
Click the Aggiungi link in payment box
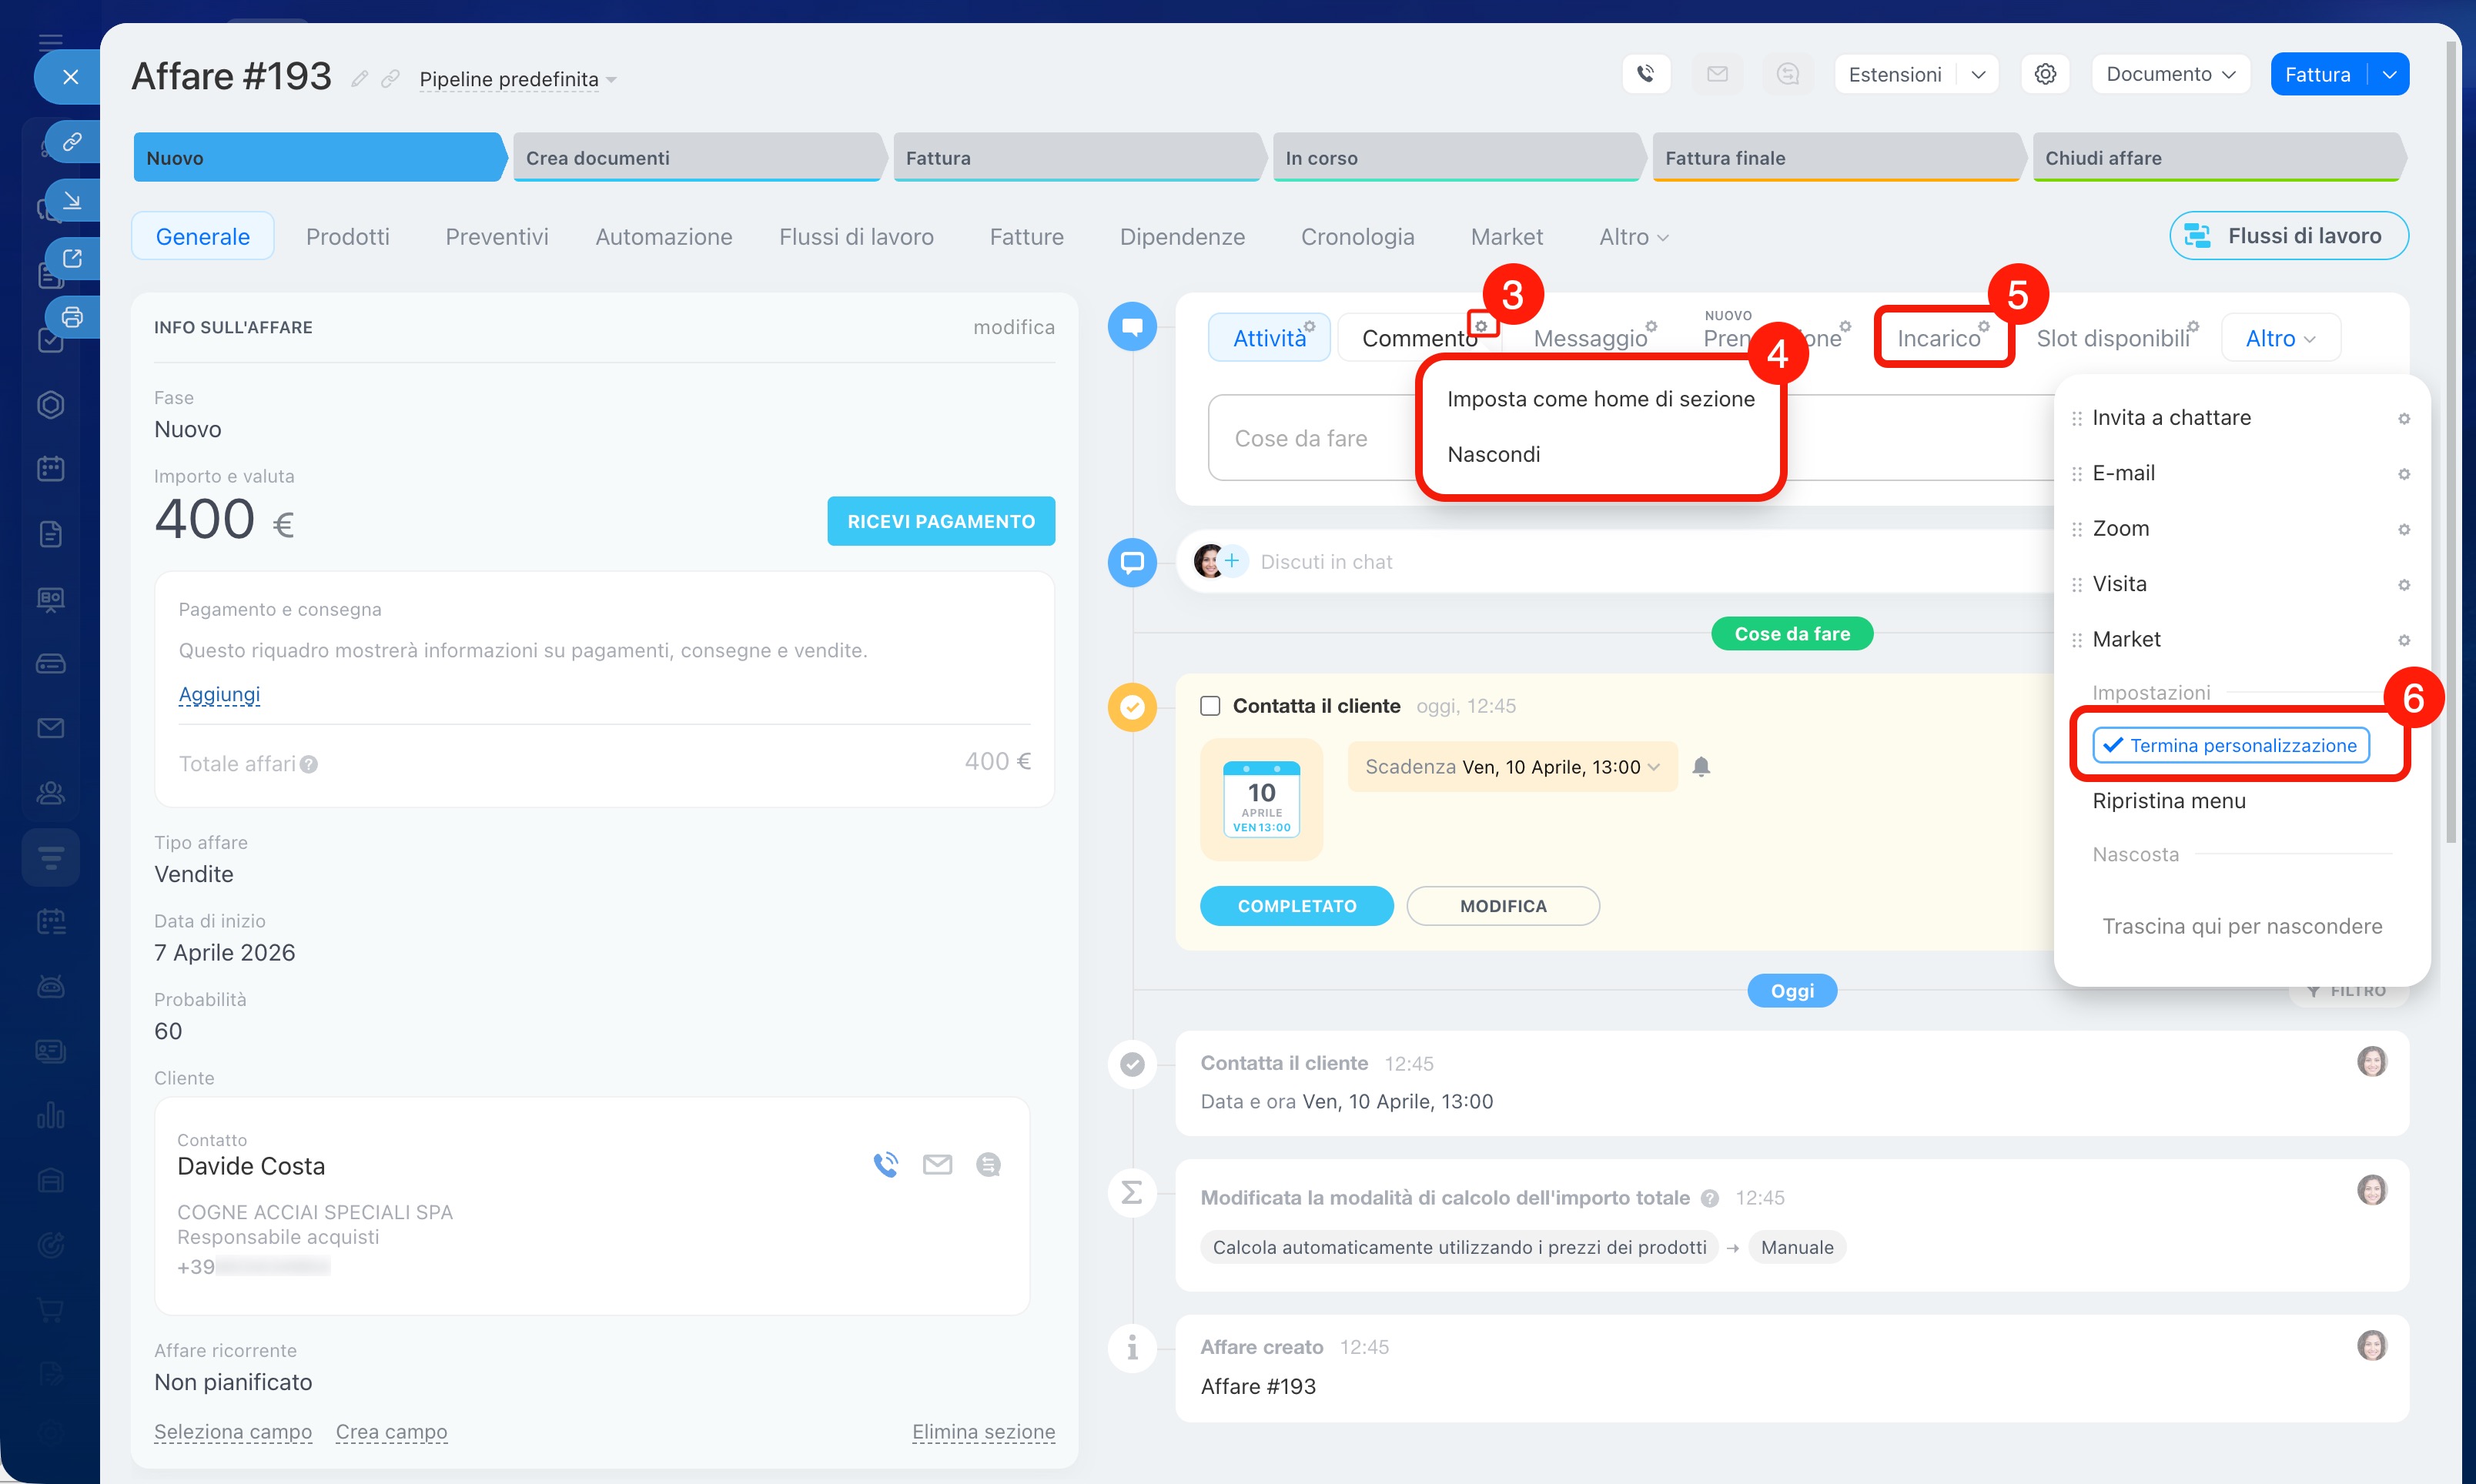[219, 694]
